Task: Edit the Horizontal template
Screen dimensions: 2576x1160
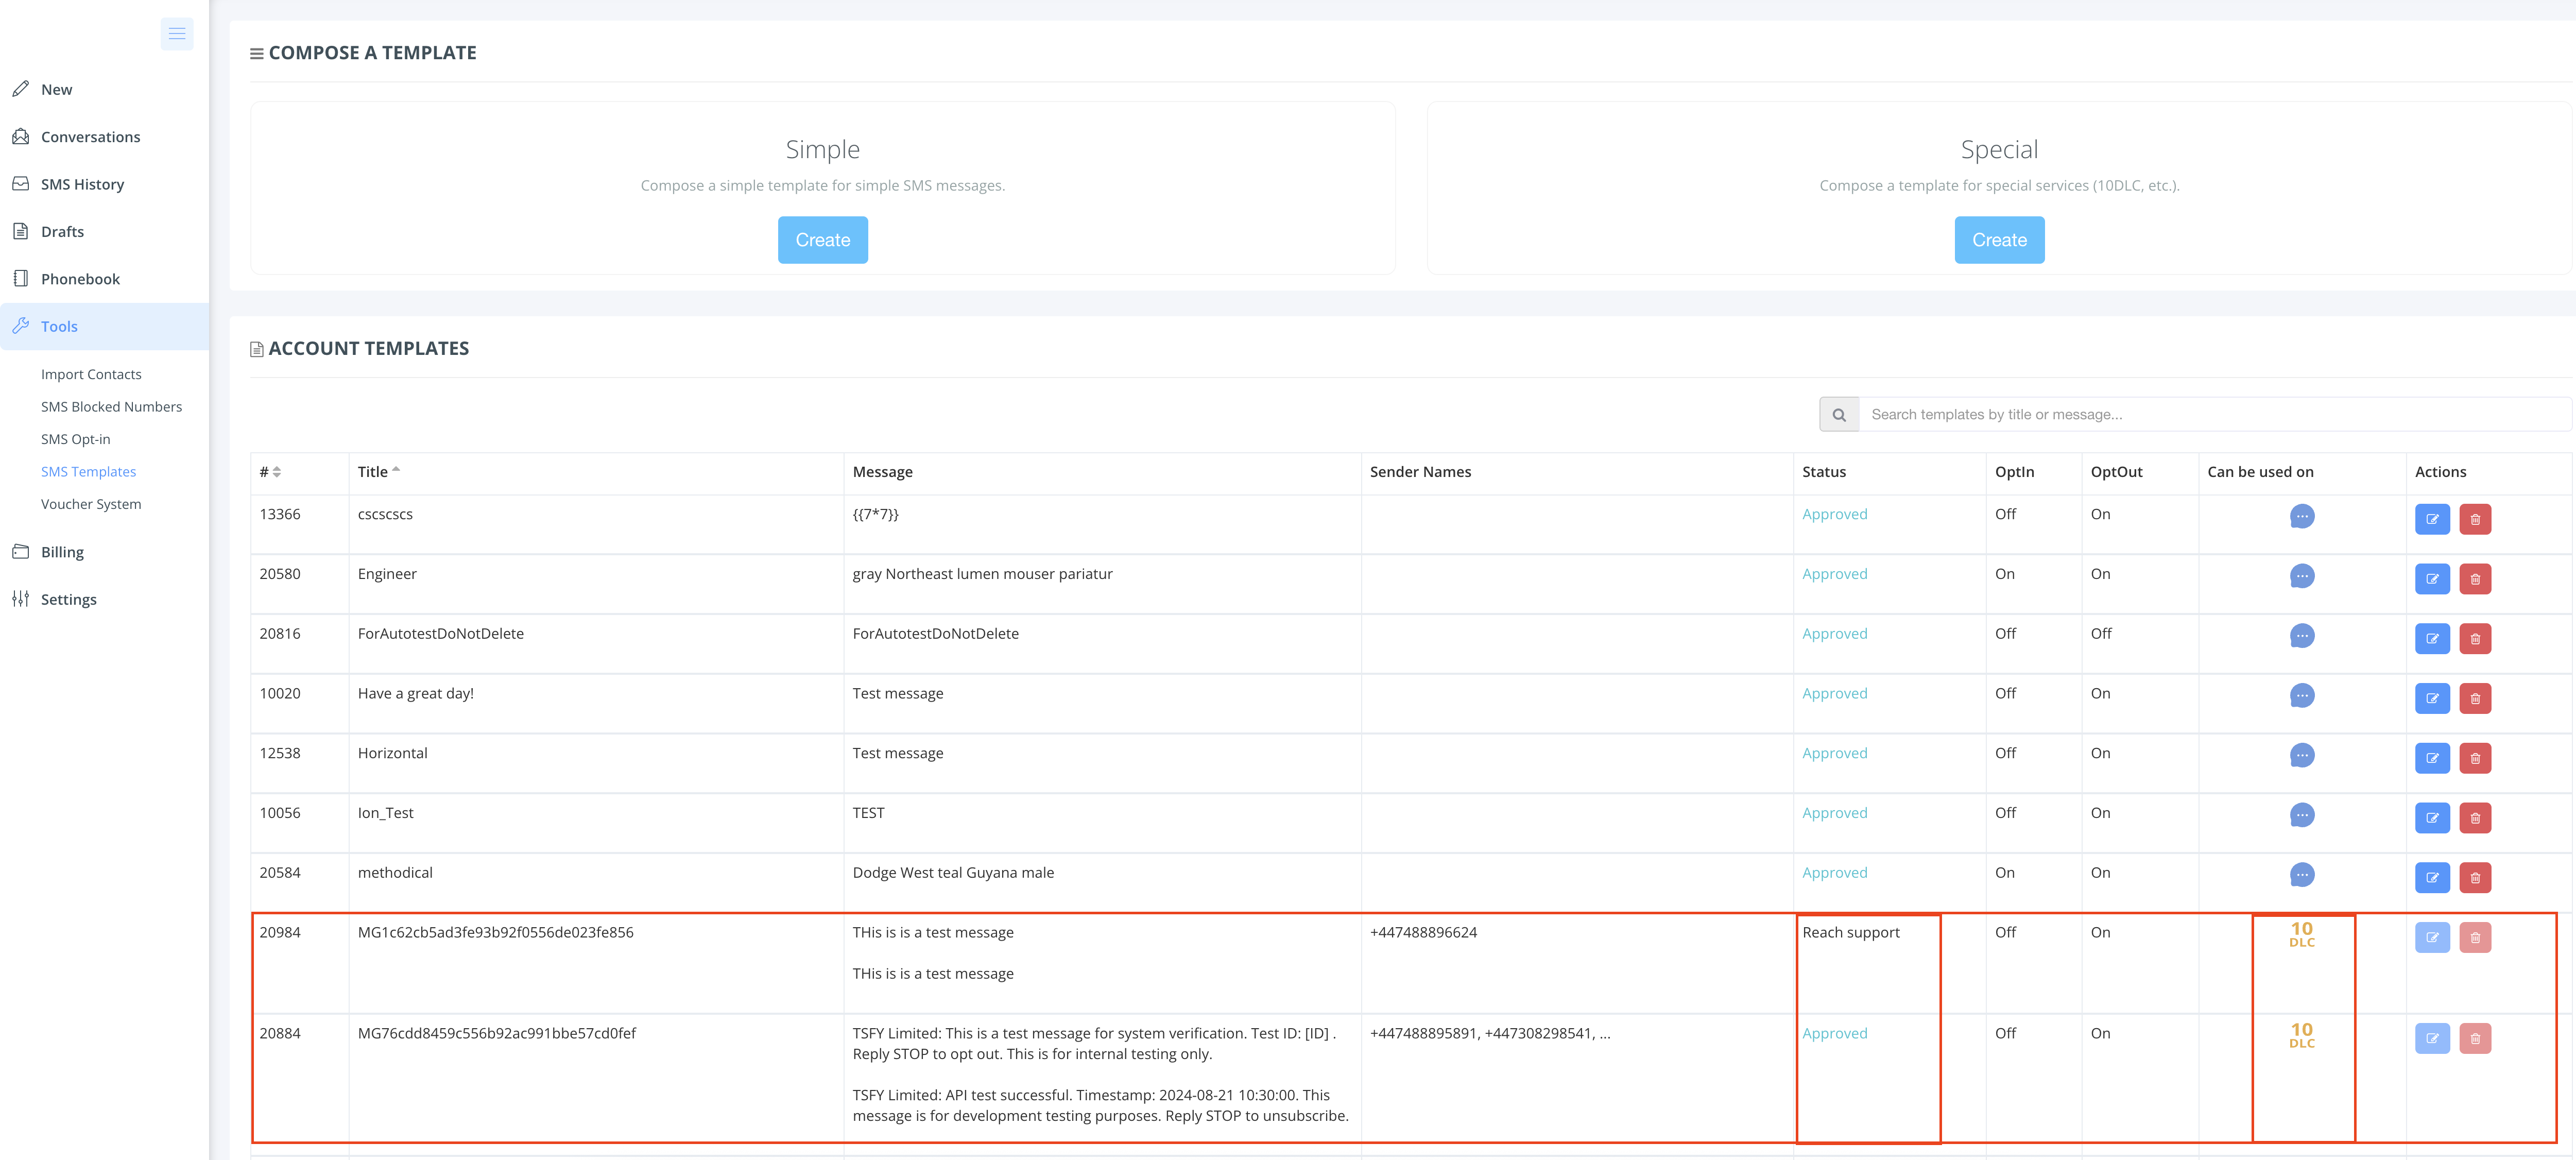Action: coord(2432,758)
